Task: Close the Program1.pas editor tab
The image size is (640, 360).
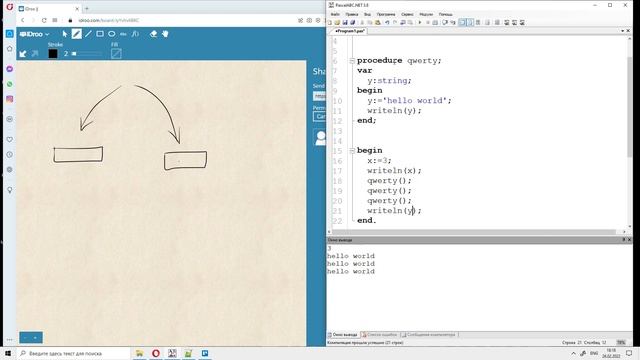Action: point(629,31)
